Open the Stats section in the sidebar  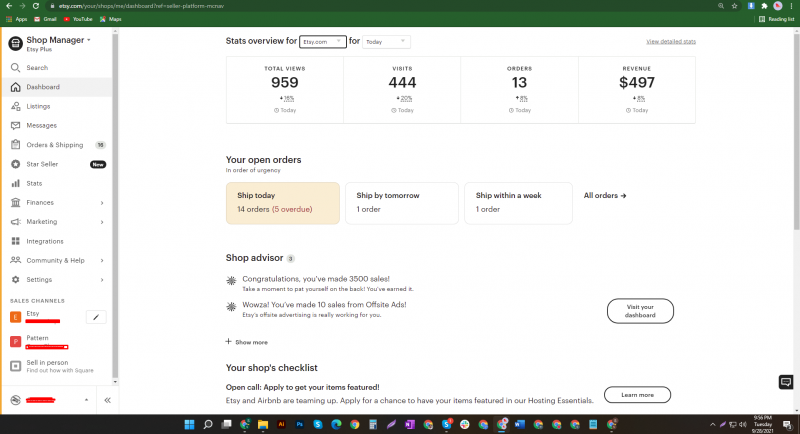click(x=34, y=183)
